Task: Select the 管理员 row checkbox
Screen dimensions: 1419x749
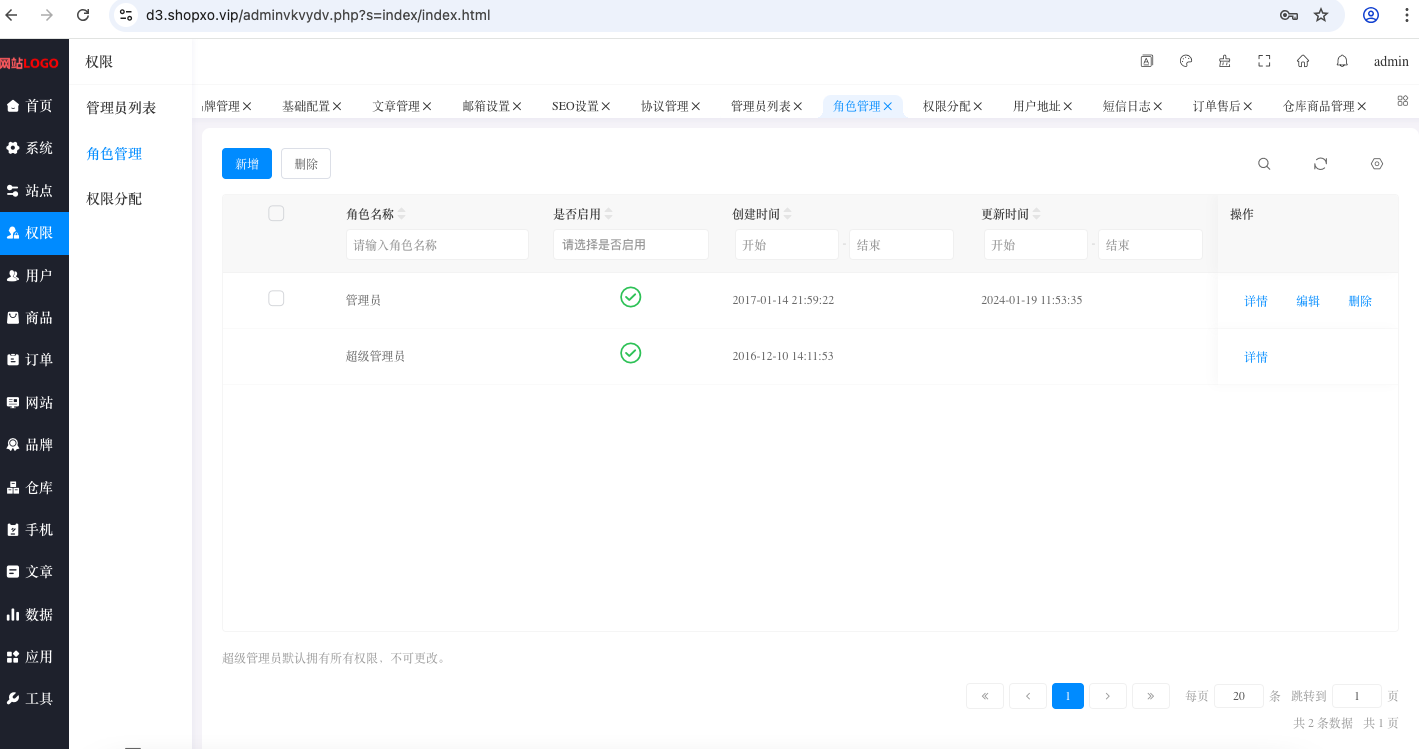Action: pos(277,298)
